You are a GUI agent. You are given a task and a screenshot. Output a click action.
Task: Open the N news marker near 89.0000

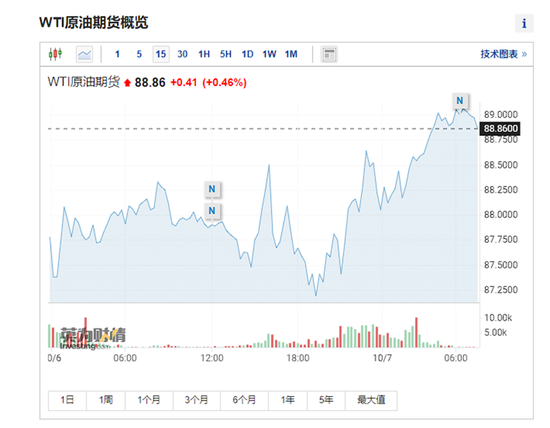[x=460, y=101]
